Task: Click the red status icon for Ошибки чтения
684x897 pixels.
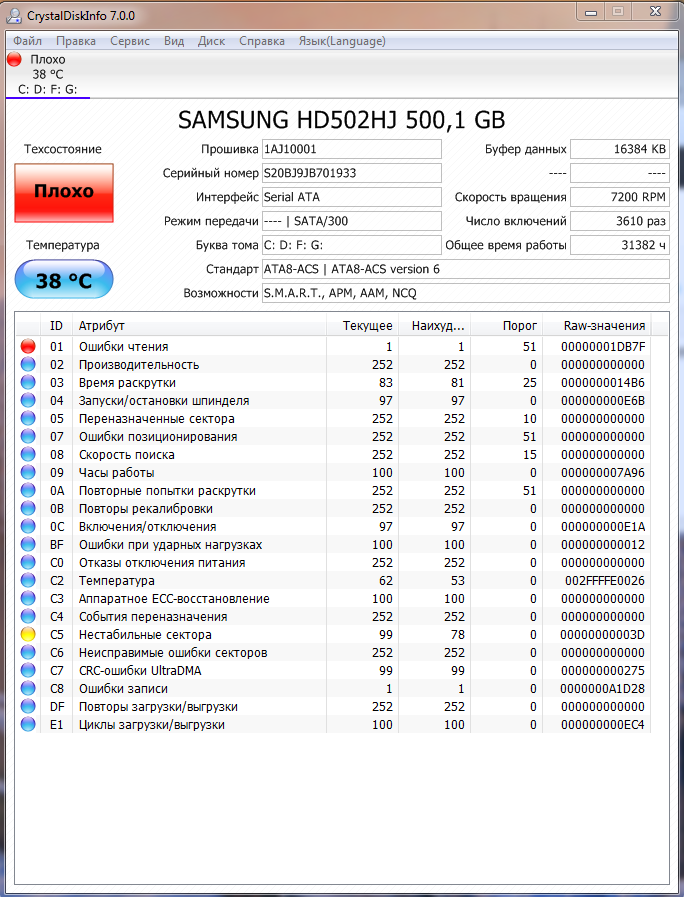Action: (28, 346)
